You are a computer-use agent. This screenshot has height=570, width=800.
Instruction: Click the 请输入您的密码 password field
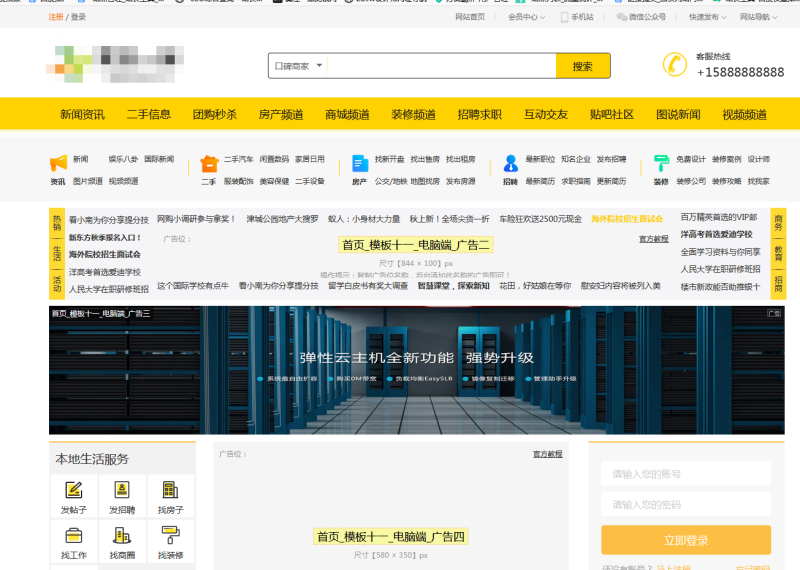[686, 505]
